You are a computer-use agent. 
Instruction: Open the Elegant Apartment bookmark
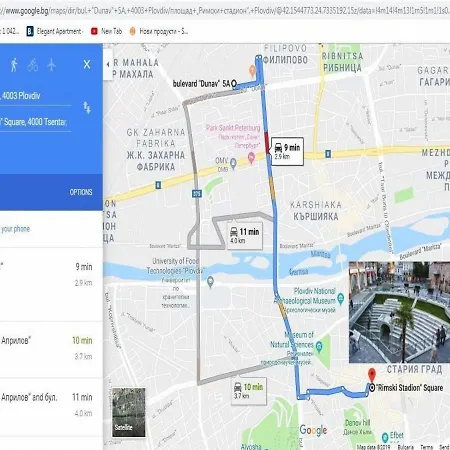click(55, 31)
